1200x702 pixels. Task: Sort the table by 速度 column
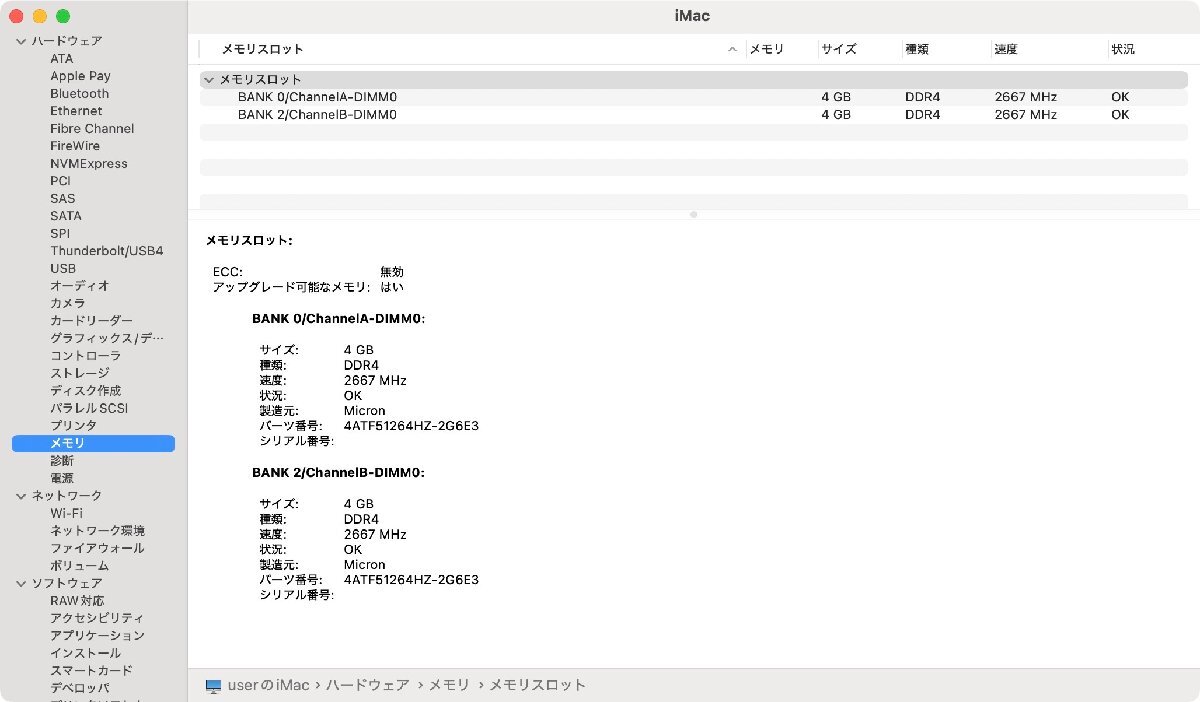coord(1006,48)
